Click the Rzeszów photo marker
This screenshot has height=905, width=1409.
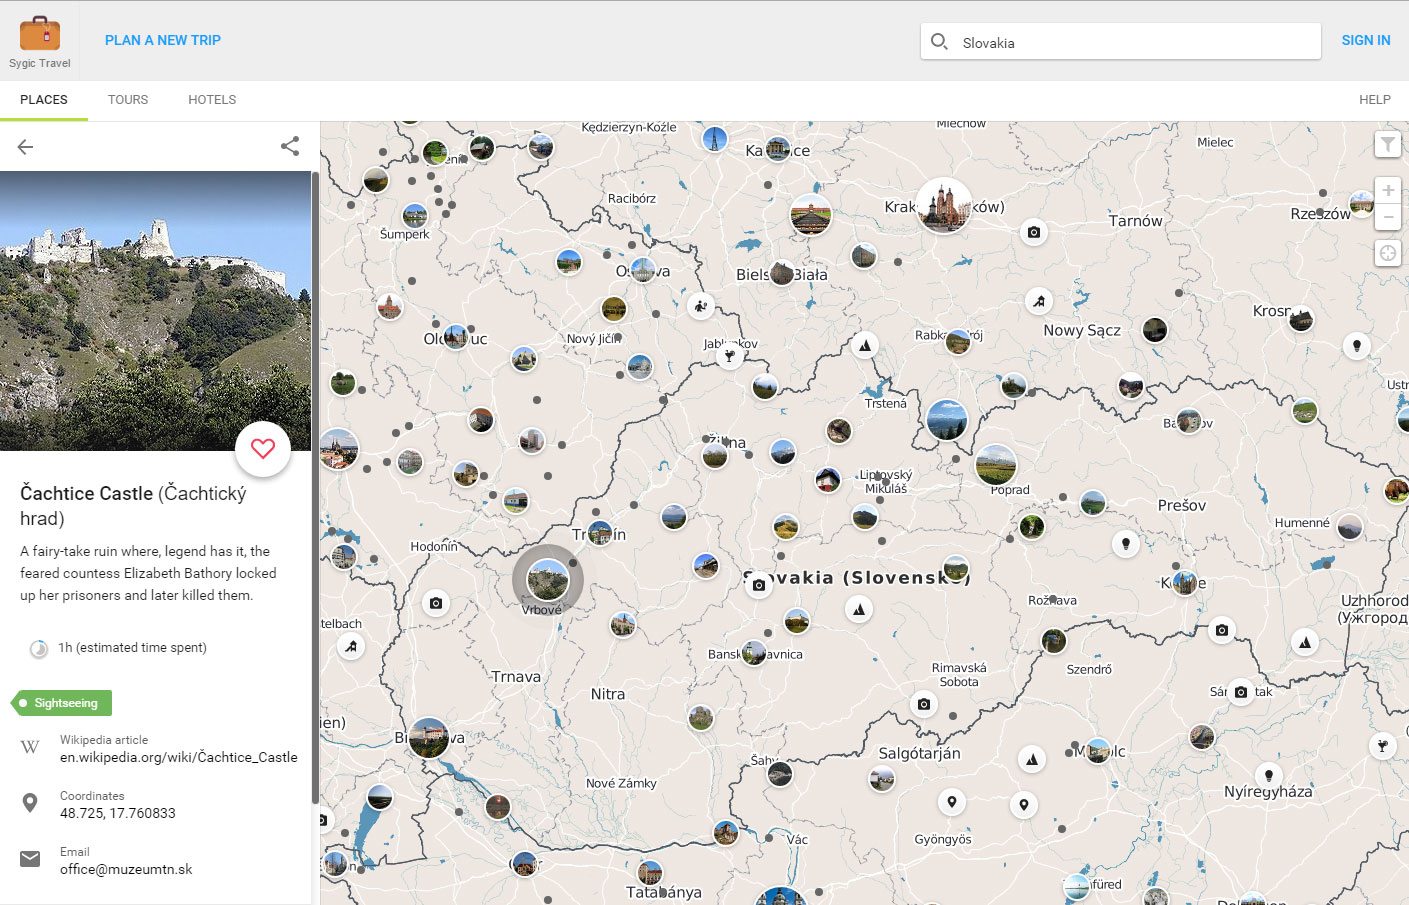pyautogui.click(x=1362, y=204)
